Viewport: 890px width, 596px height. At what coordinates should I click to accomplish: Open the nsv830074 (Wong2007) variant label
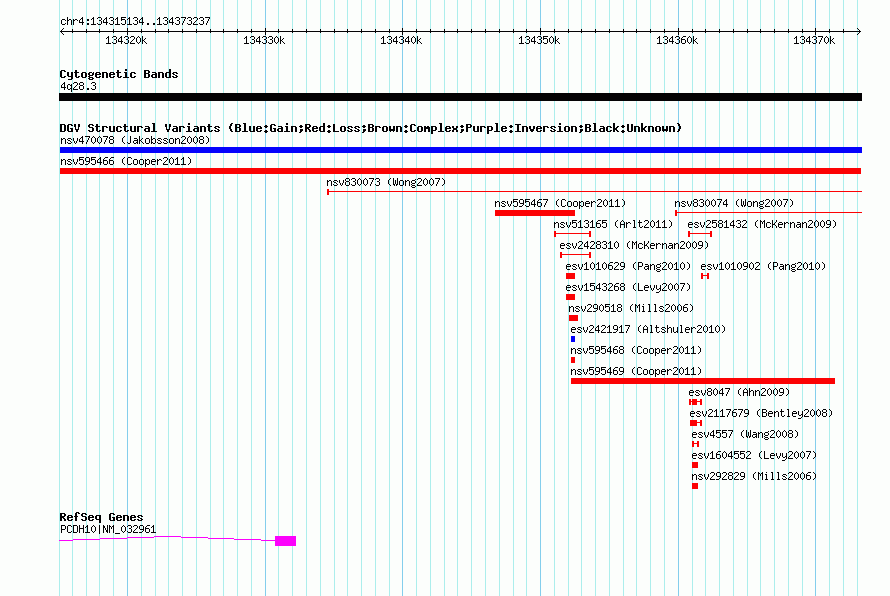tap(734, 203)
